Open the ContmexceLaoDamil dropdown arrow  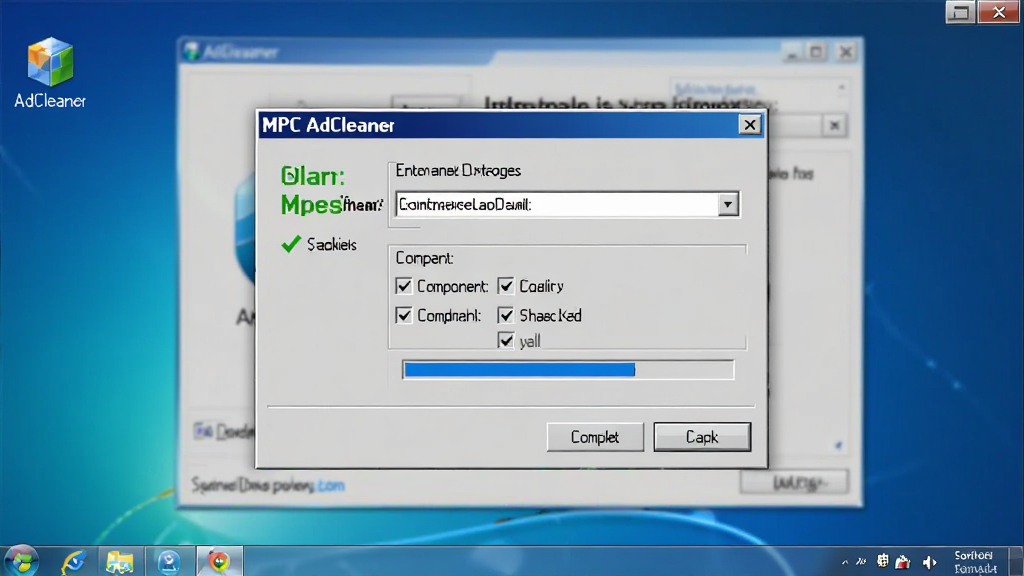[728, 204]
